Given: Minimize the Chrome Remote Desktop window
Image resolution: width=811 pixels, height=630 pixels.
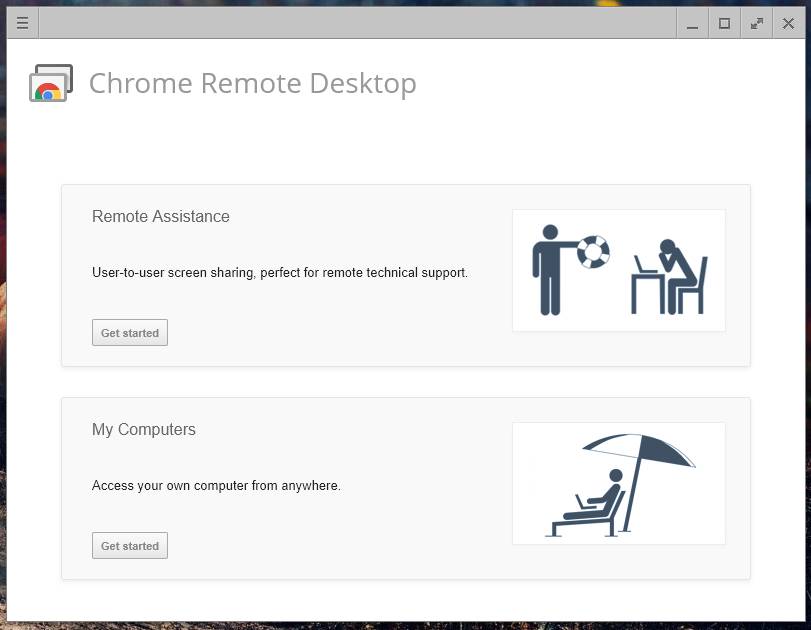Looking at the screenshot, I should click(693, 23).
